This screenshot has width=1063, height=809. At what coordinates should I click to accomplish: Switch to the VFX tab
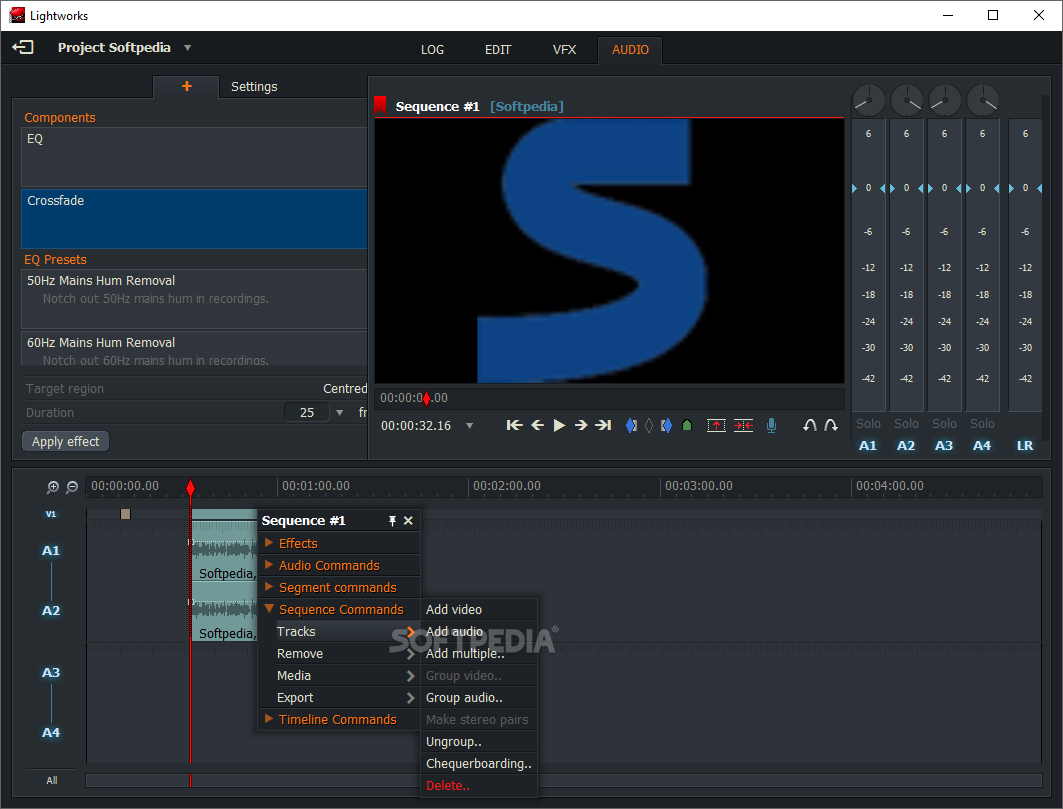pos(564,50)
